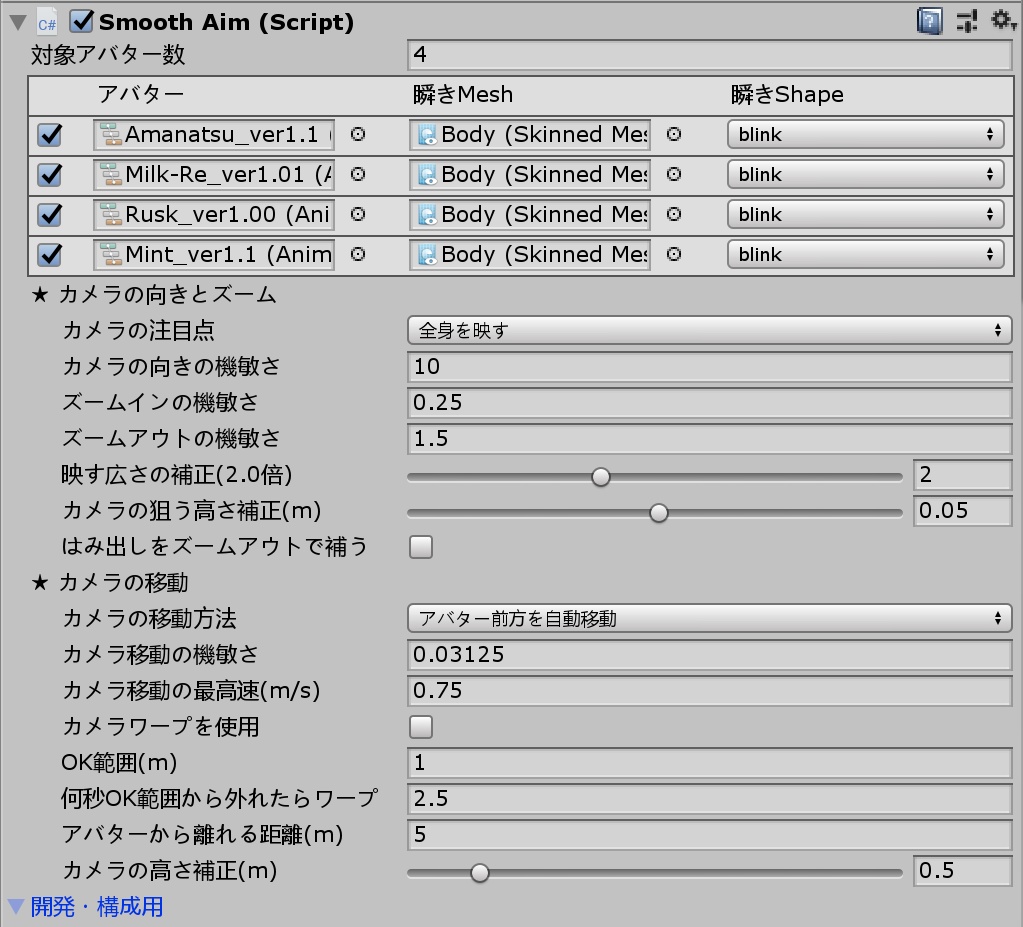Enable the カメラワープを使用 checkbox
1023x927 pixels.
click(420, 727)
